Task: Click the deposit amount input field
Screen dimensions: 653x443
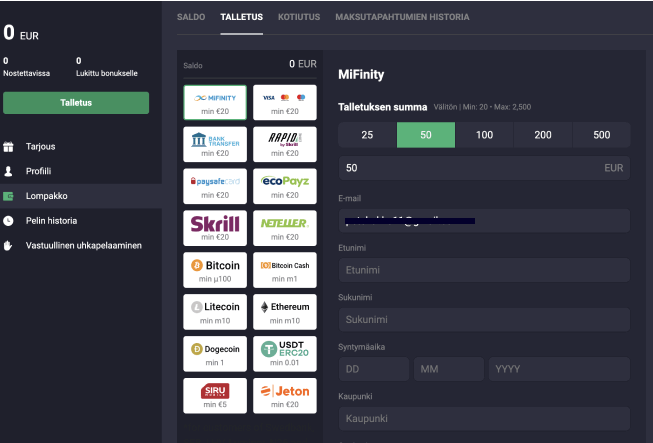Action: pyautogui.click(x=484, y=168)
